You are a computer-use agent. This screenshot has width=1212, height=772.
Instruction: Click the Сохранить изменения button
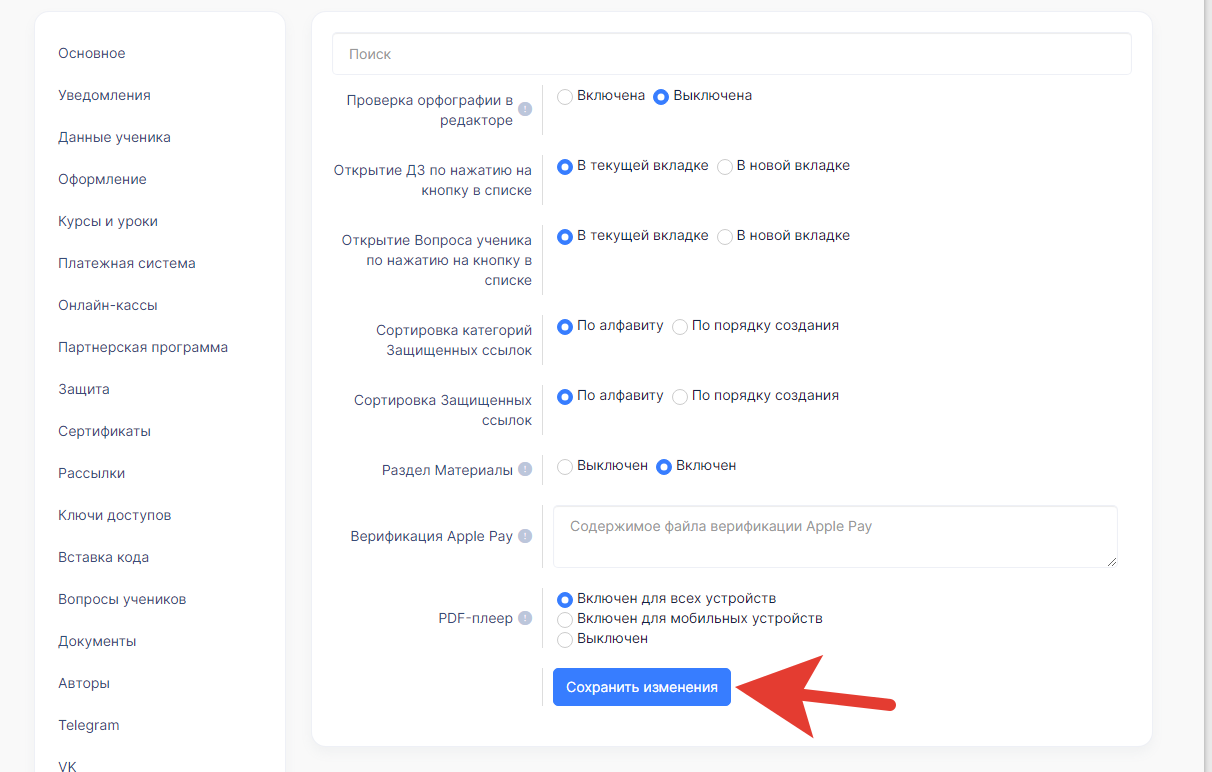(x=642, y=687)
